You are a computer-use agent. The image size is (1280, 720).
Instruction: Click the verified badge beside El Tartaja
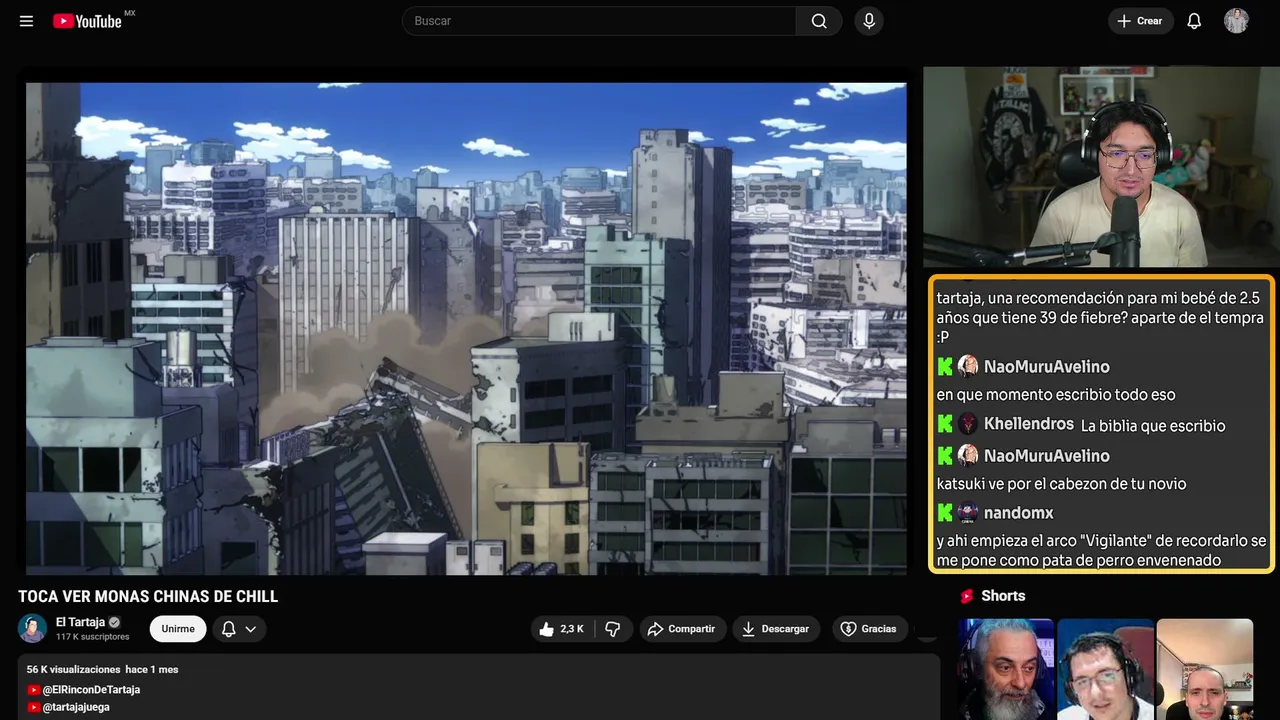(x=115, y=622)
